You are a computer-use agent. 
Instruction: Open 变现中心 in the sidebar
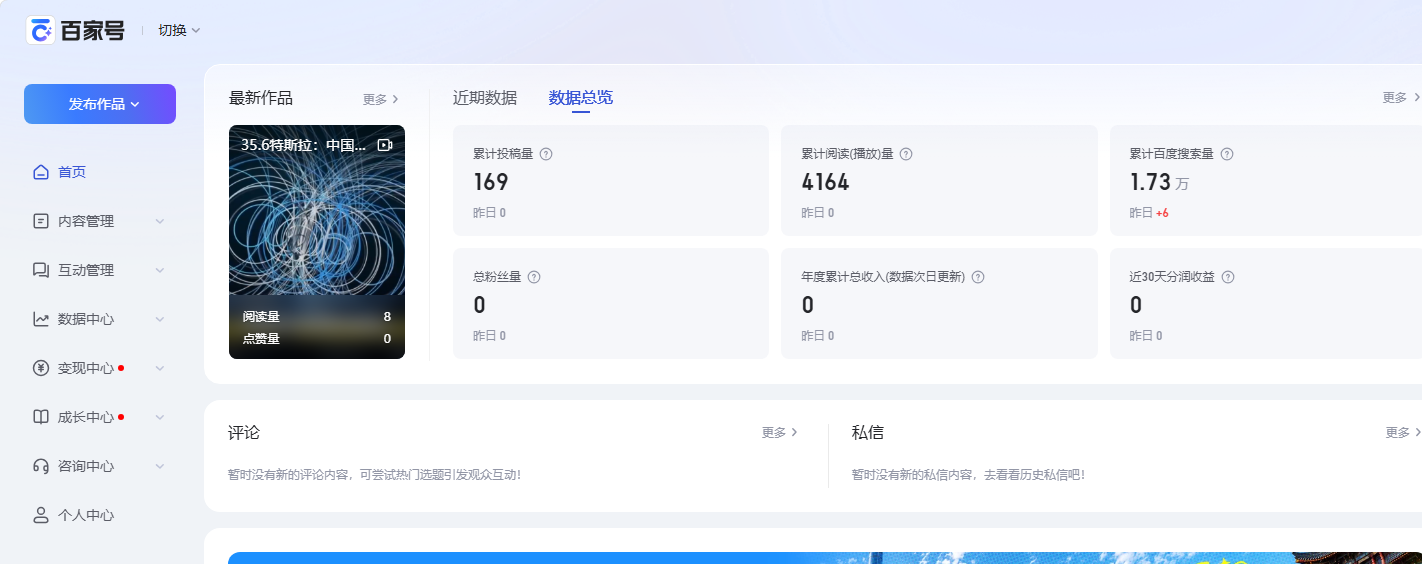[x=86, y=368]
